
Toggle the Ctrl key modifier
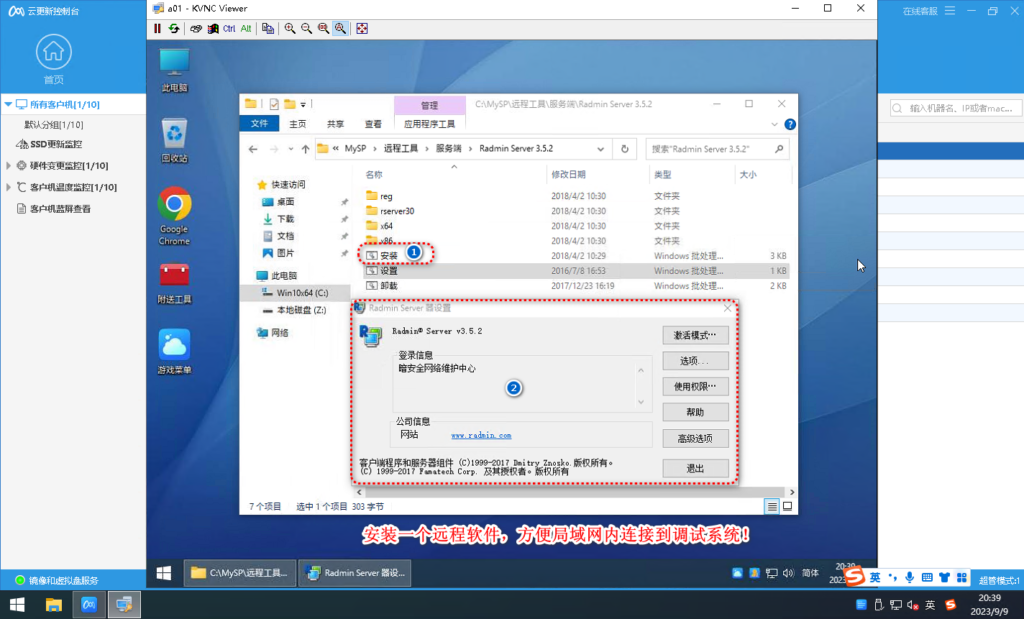(x=231, y=28)
